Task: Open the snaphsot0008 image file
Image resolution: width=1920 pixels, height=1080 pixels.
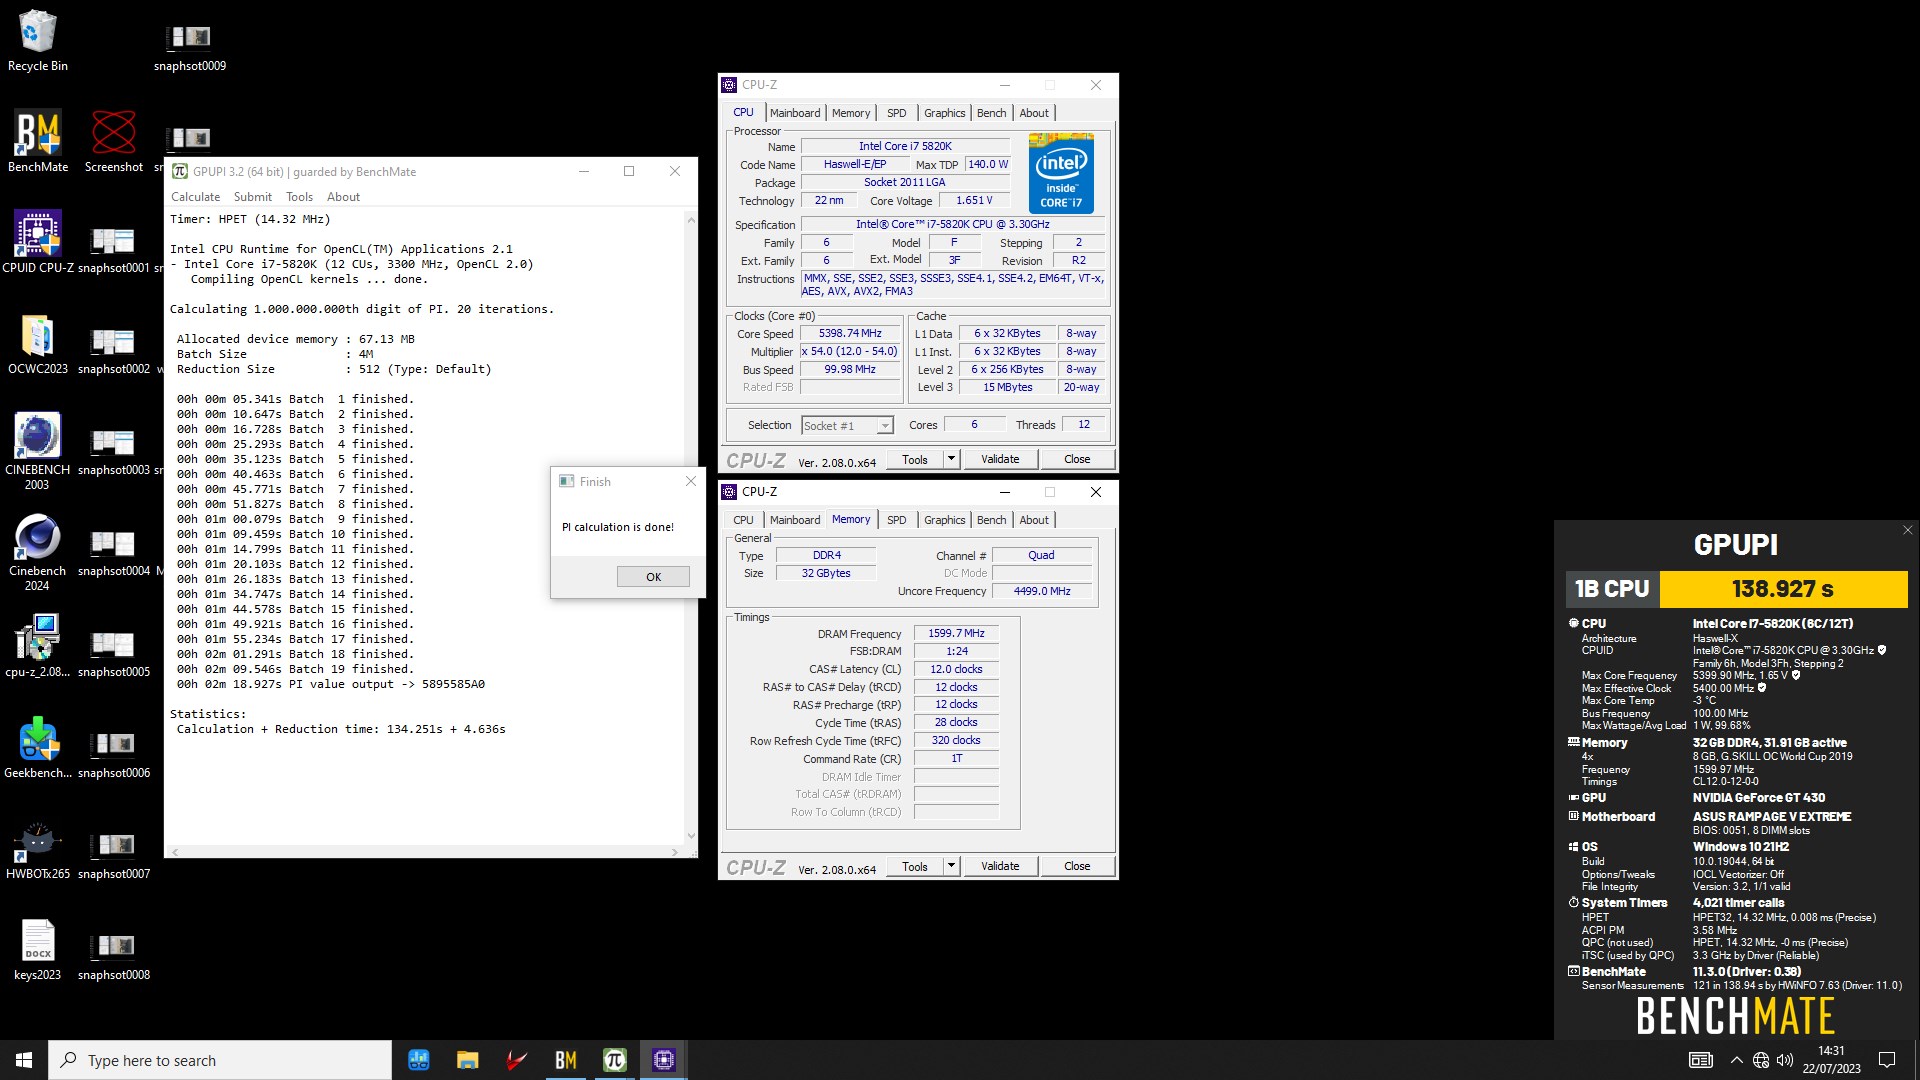Action: (x=113, y=956)
